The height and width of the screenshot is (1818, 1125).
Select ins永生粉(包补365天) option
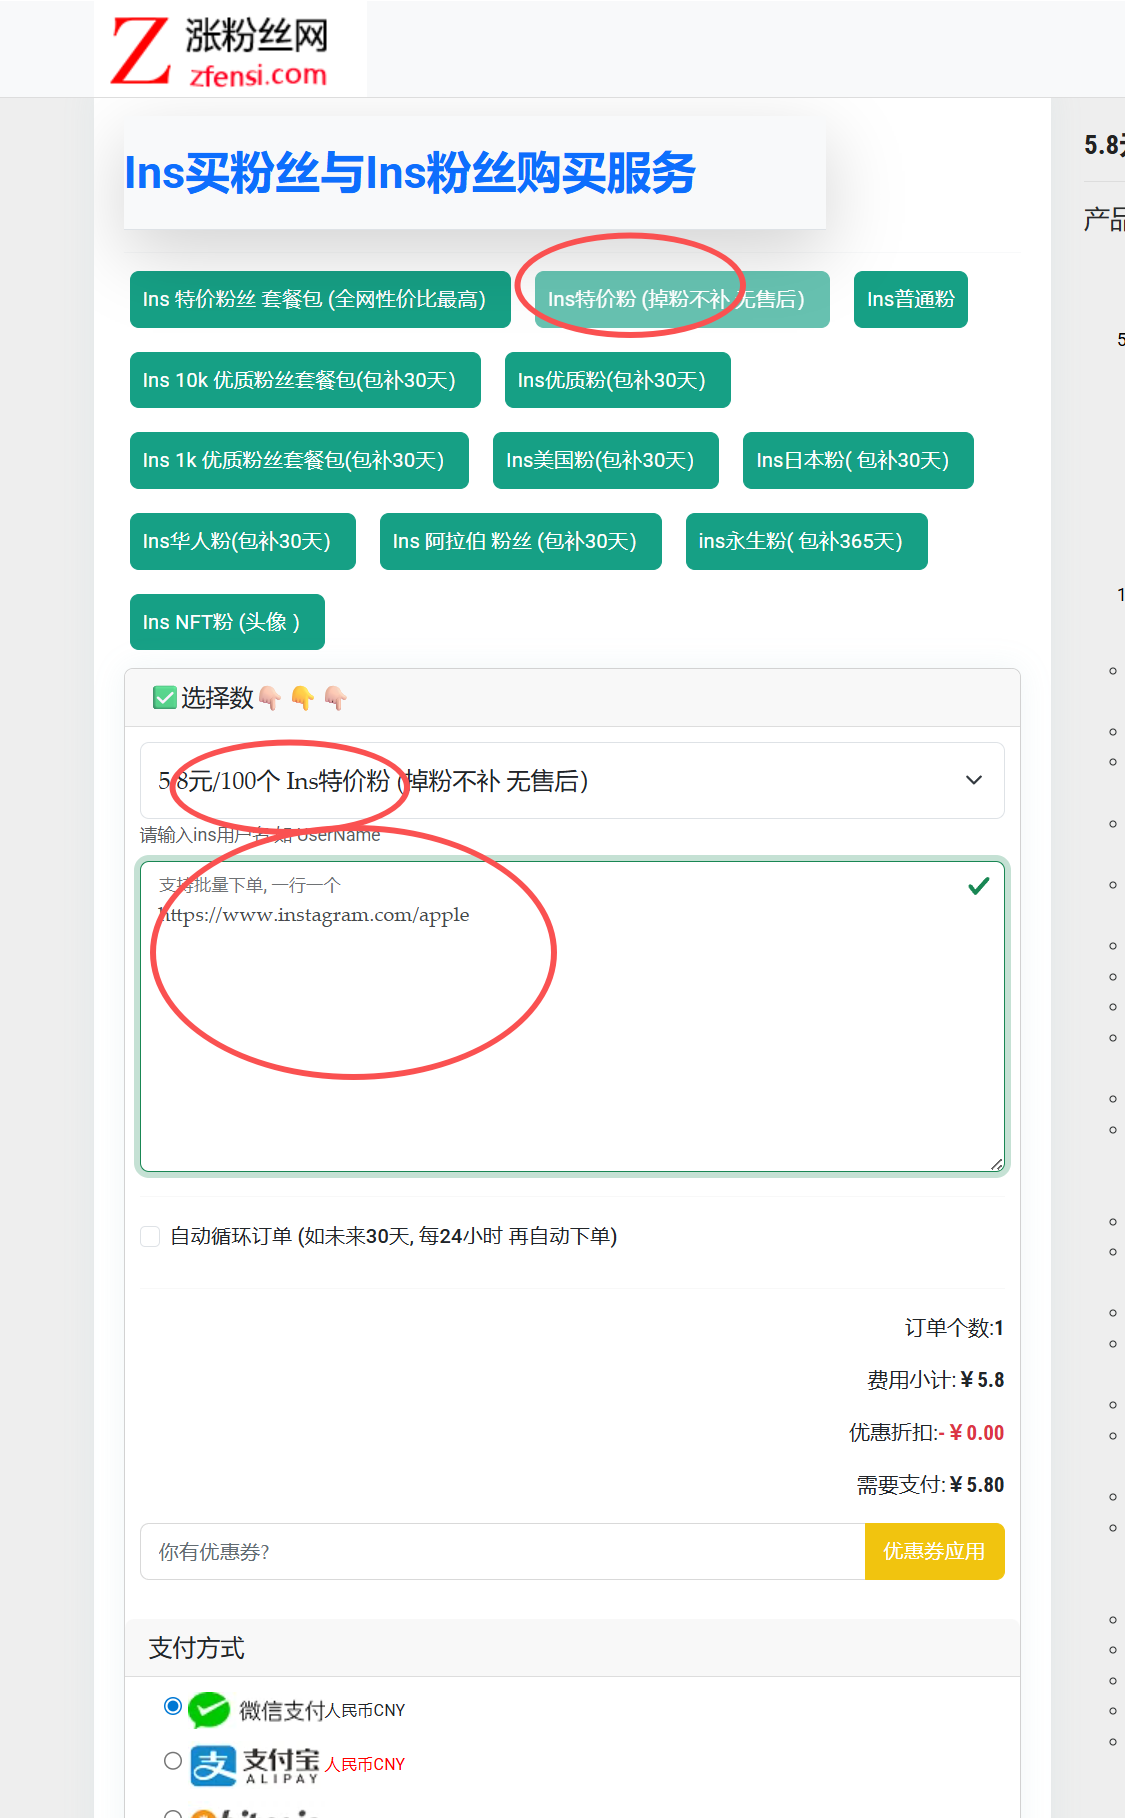[806, 542]
